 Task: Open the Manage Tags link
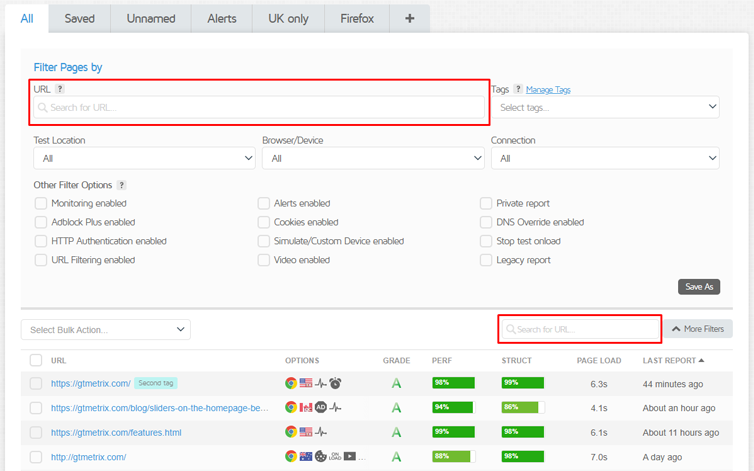[548, 90]
